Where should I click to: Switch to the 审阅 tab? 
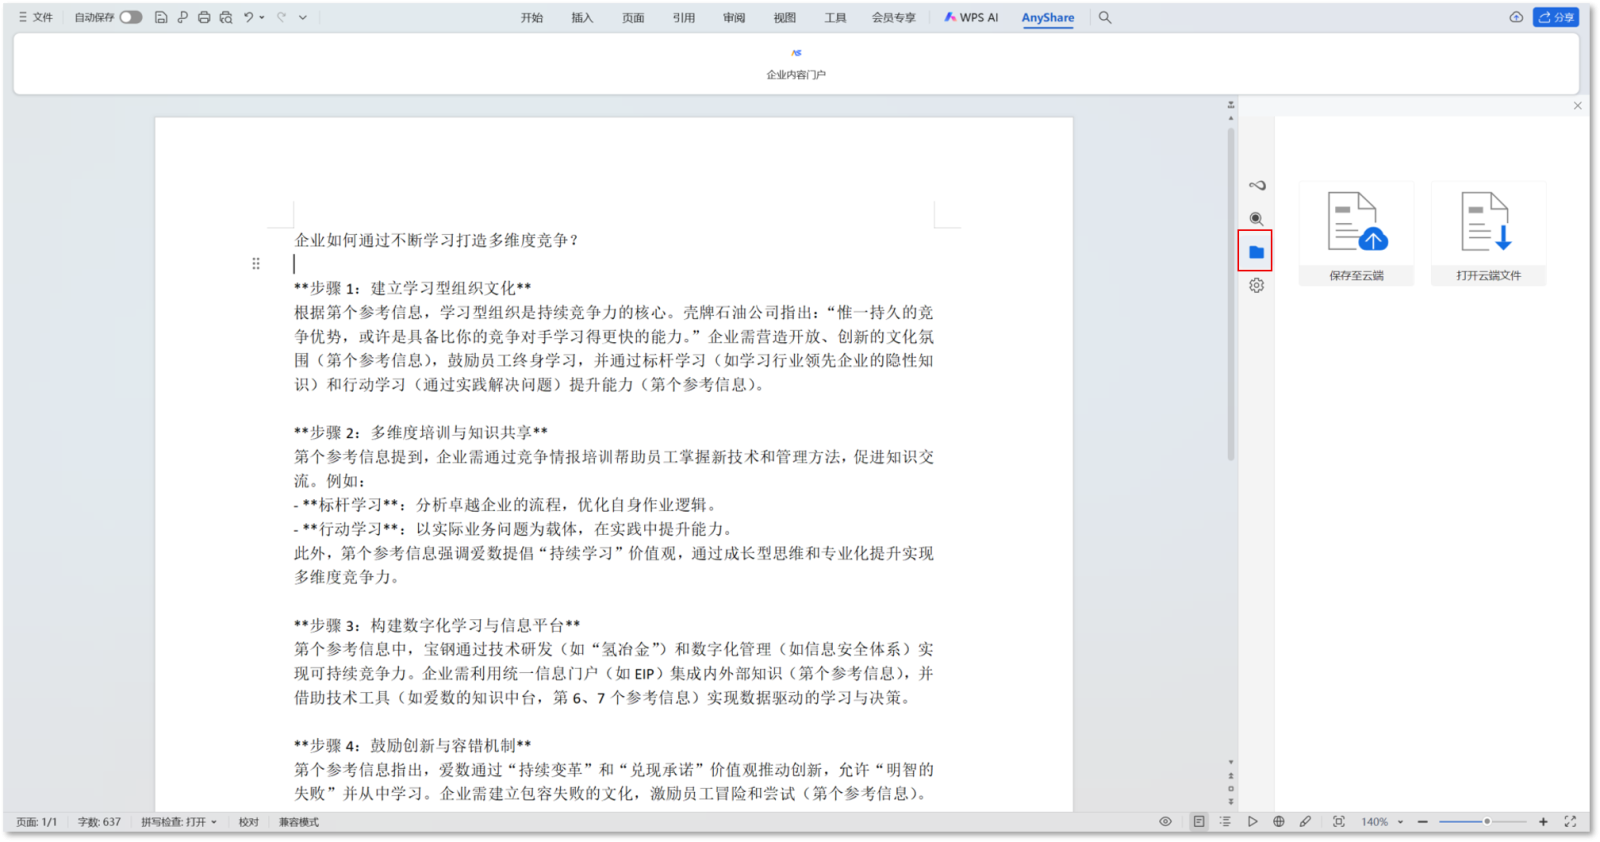[x=734, y=17]
